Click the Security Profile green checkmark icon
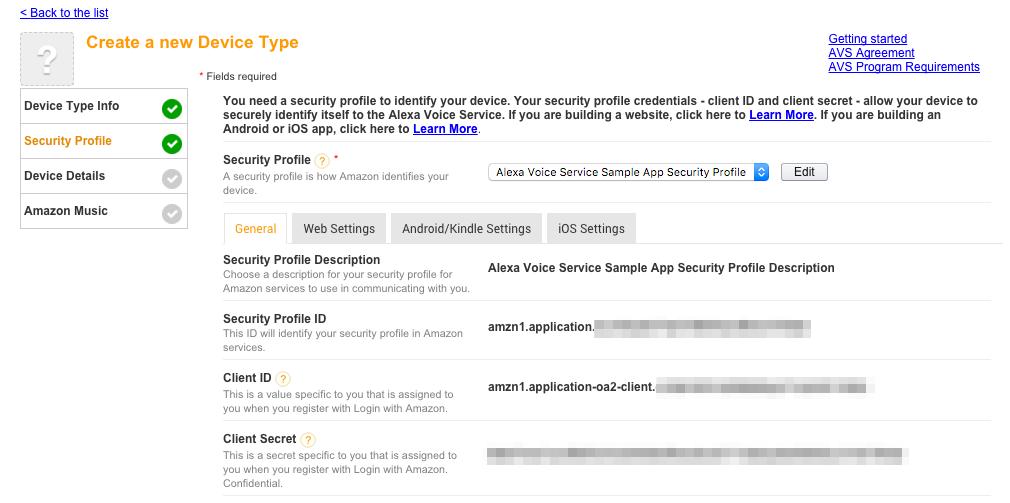 [x=172, y=143]
